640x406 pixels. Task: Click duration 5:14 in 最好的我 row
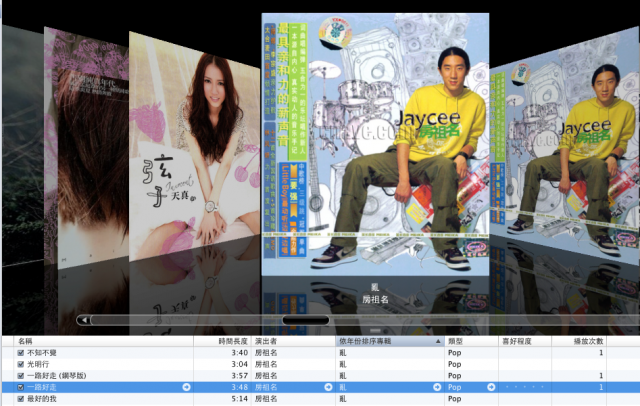[240, 399]
